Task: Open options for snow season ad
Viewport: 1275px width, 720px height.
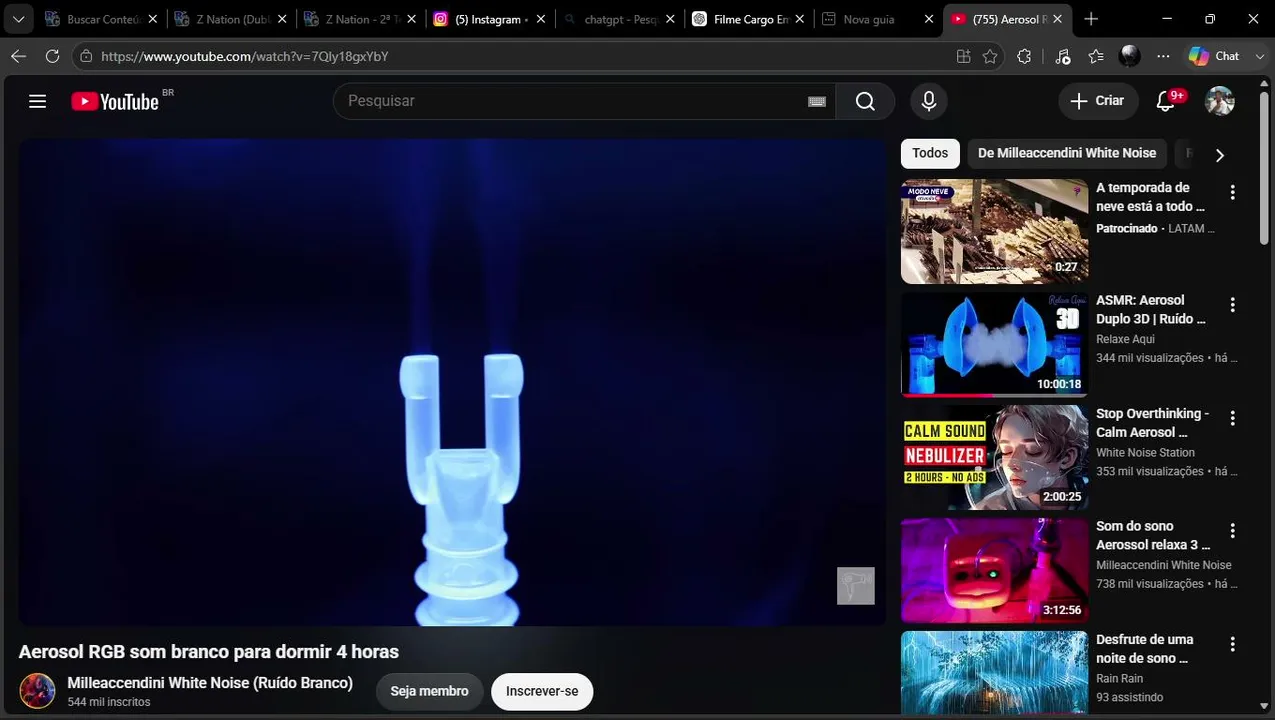Action: 1232,192
